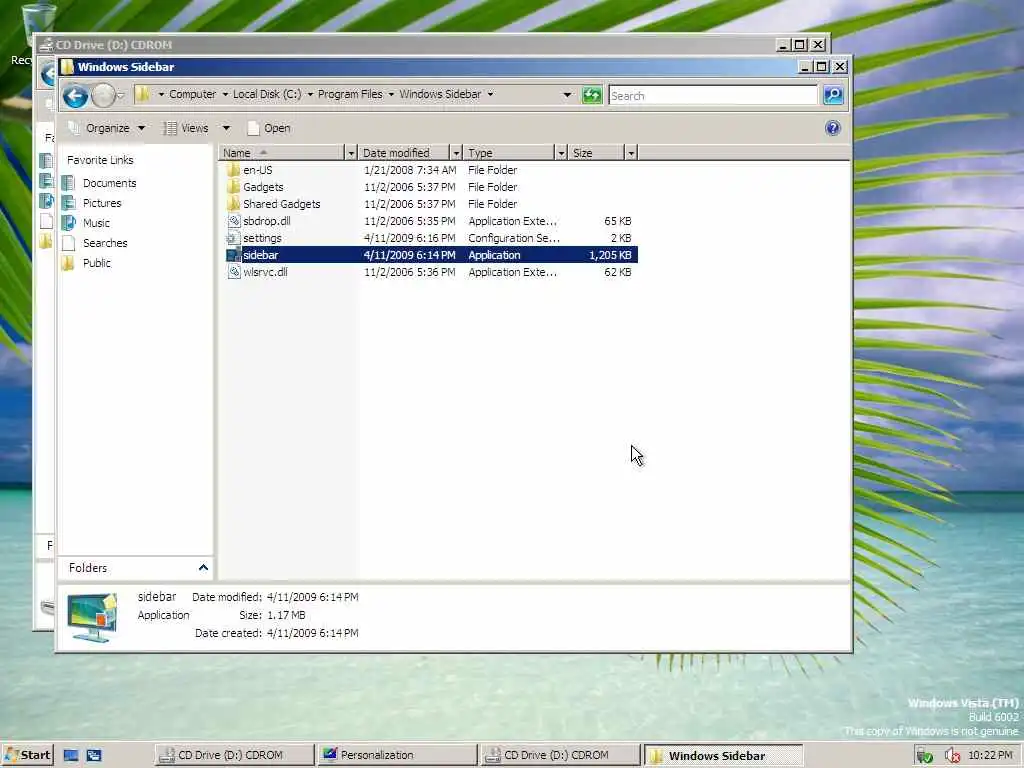Expand the Windows Sidebar breadcrumb arrow
The width and height of the screenshot is (1024, 768).
coord(490,95)
